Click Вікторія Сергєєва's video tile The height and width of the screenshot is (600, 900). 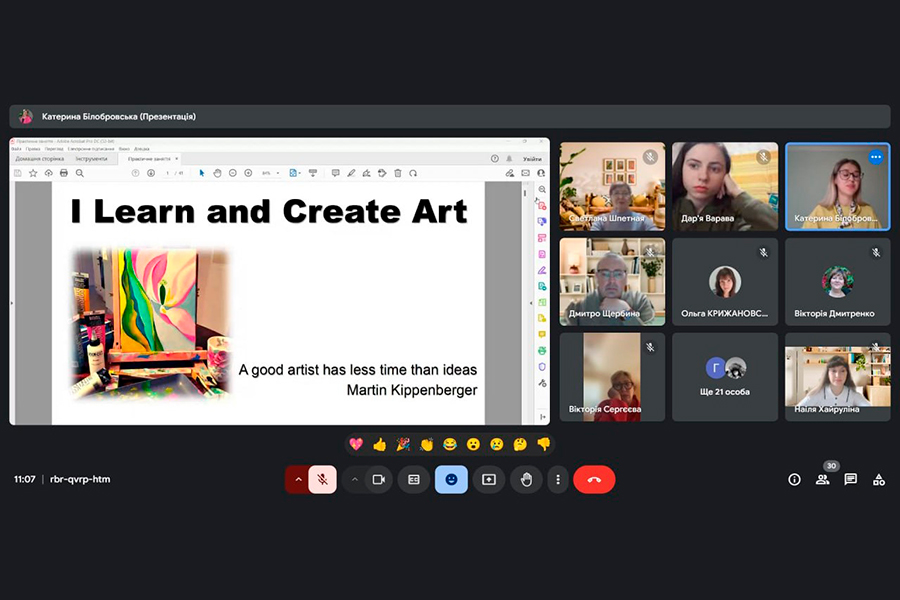(x=612, y=377)
